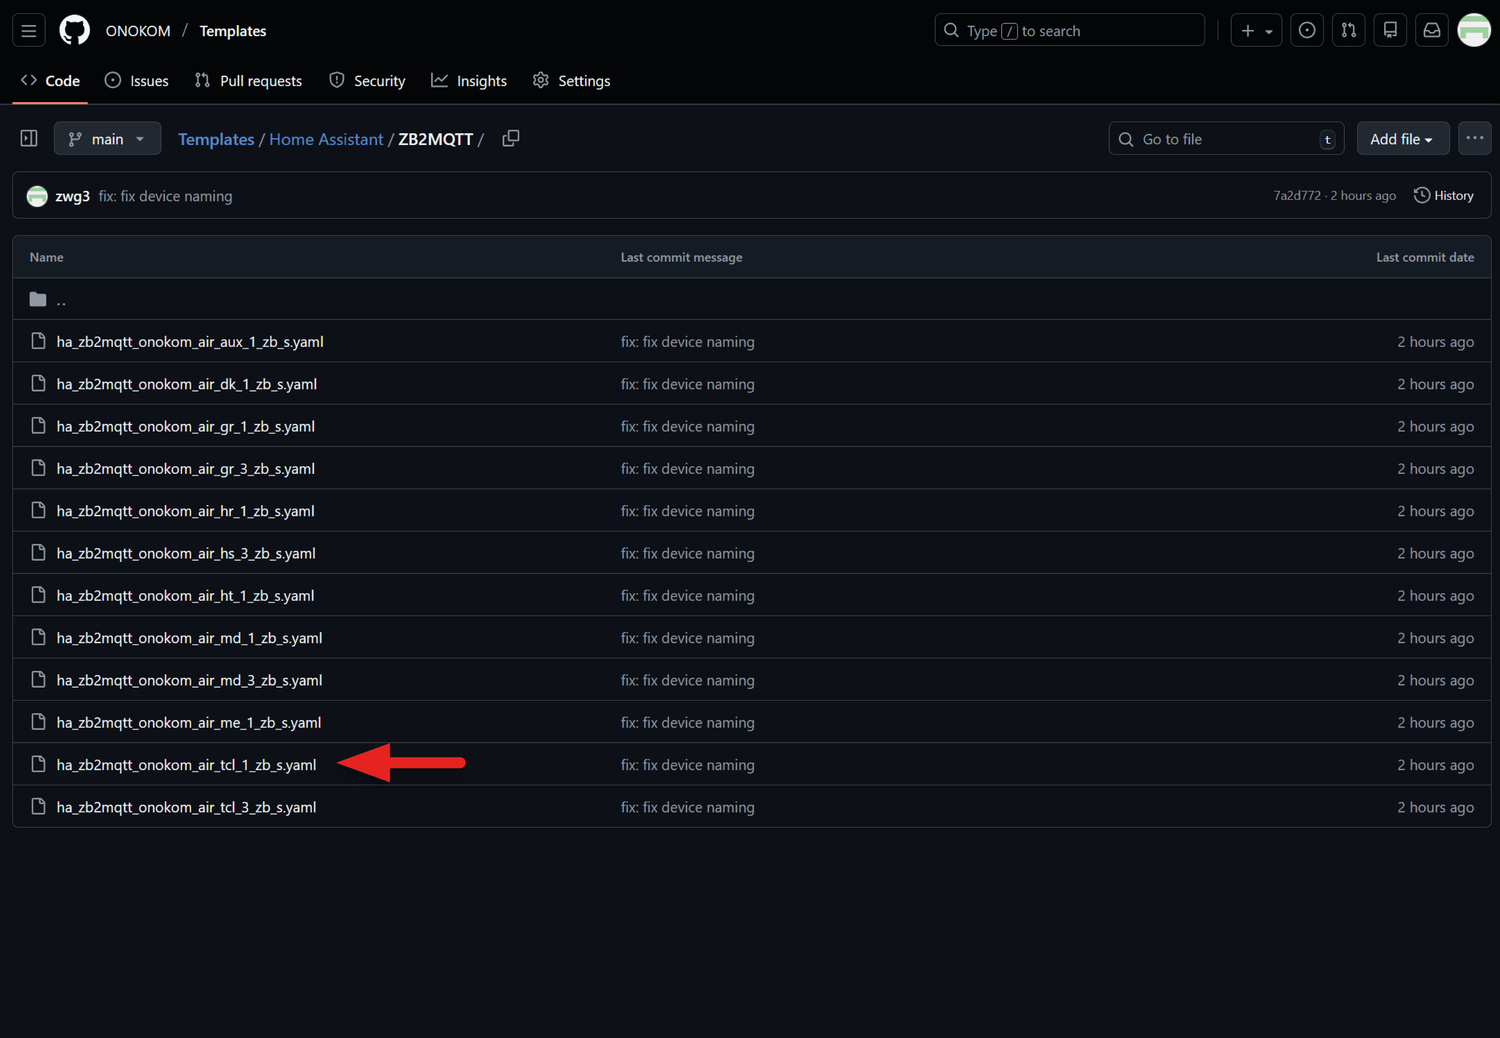Open the Insights tab
This screenshot has width=1500, height=1038.
pos(469,81)
